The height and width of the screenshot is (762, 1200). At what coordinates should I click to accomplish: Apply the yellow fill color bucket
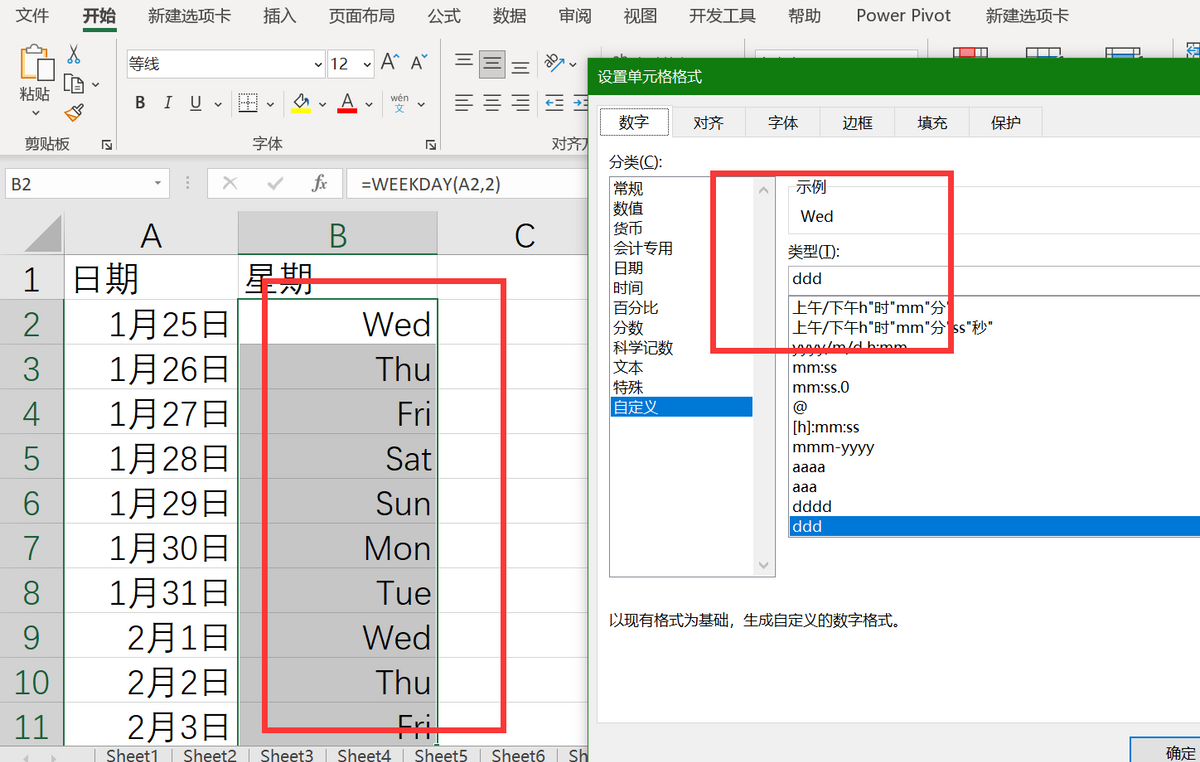point(301,103)
